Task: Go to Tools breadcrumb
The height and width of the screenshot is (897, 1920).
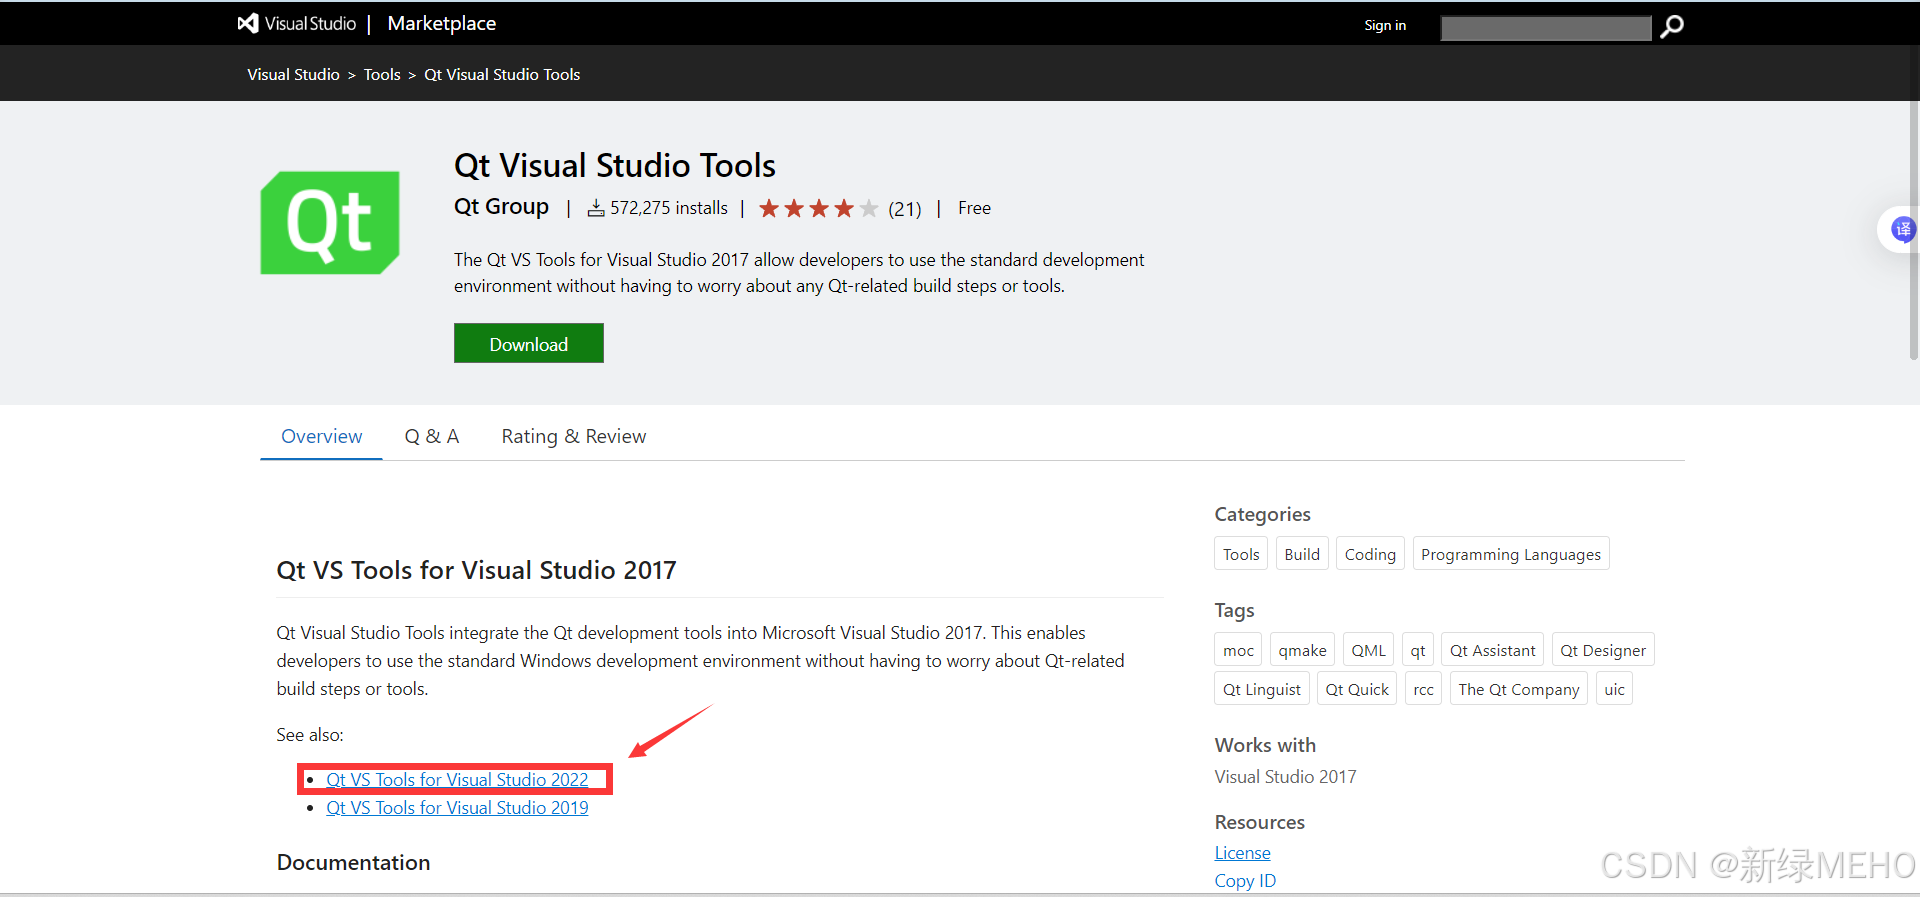Action: point(382,74)
